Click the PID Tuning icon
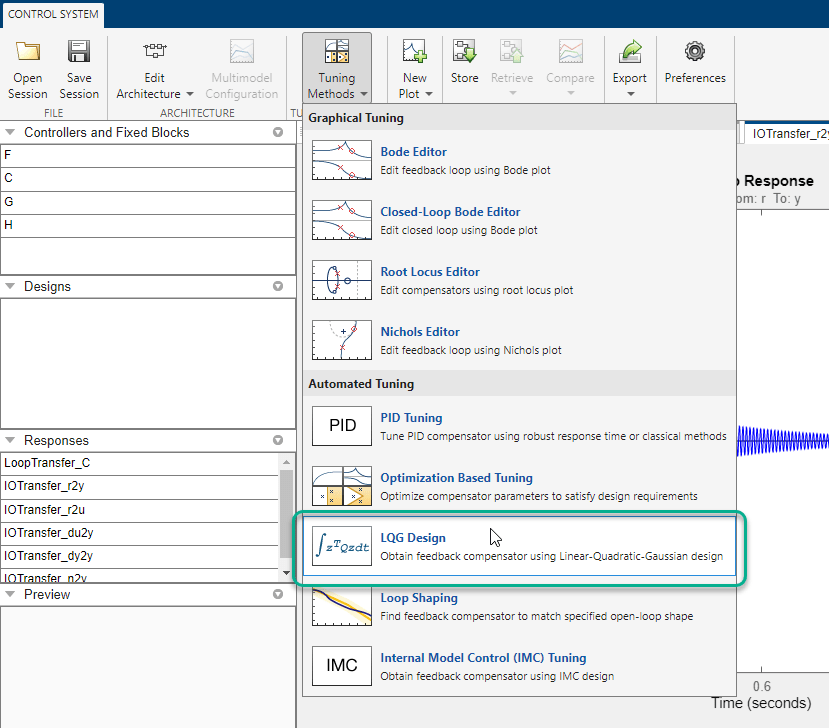The image size is (829, 728). (342, 427)
